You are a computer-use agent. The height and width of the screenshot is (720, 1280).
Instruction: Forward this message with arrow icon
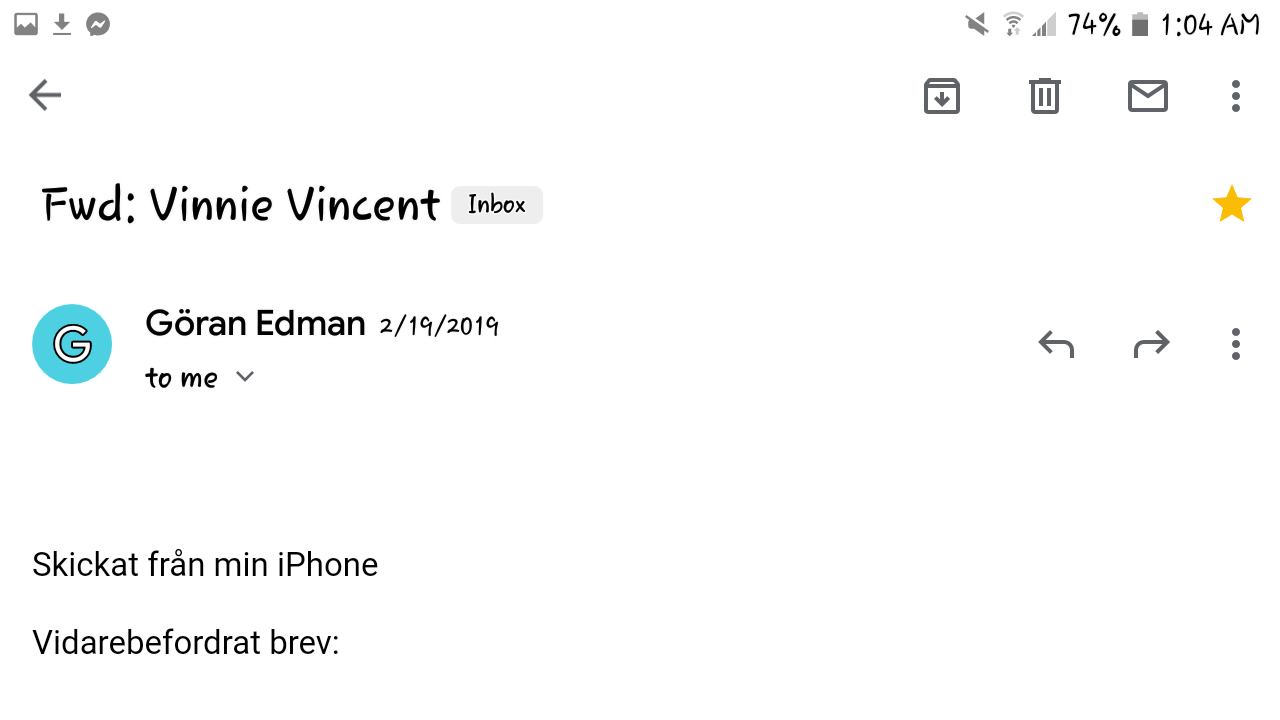click(x=1151, y=344)
